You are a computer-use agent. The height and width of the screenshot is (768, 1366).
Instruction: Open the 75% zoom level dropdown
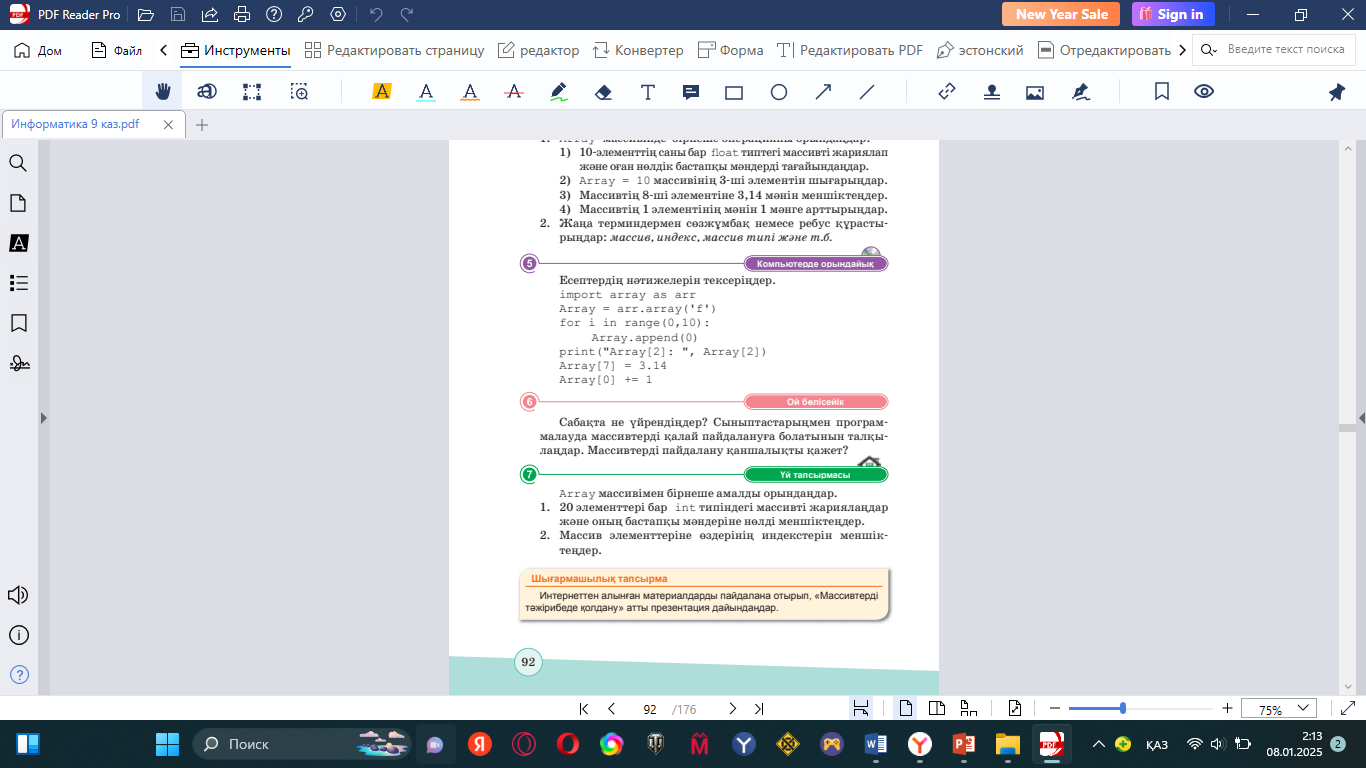tap(1278, 709)
